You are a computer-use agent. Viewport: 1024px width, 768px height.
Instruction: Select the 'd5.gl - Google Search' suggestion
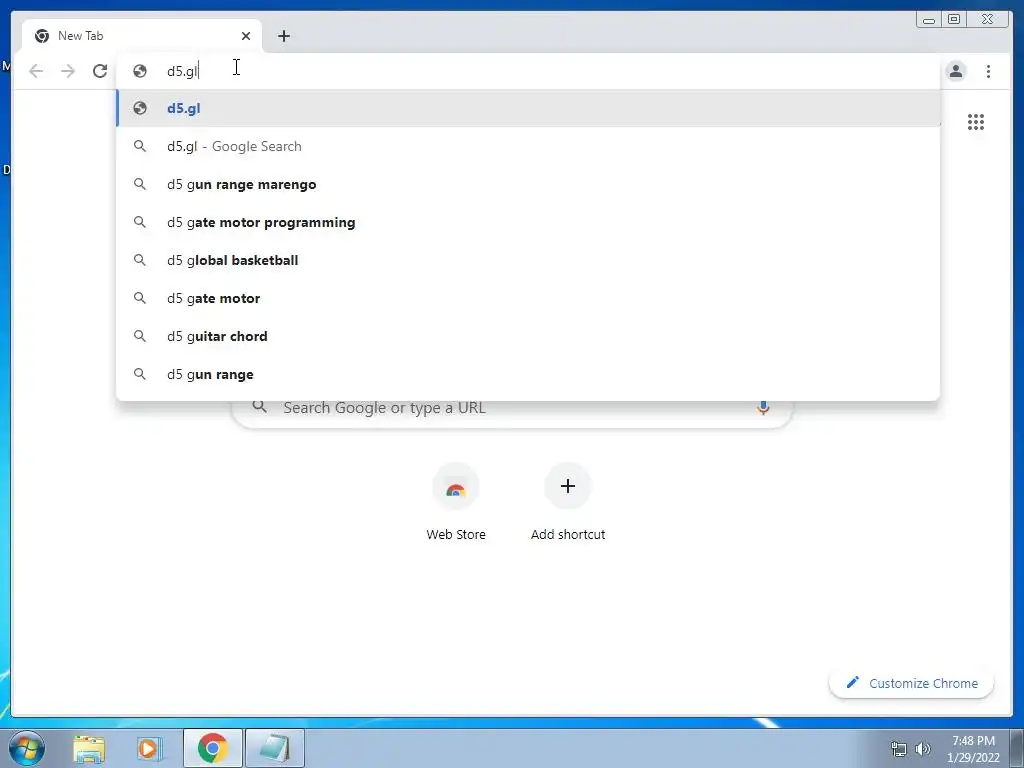(528, 146)
